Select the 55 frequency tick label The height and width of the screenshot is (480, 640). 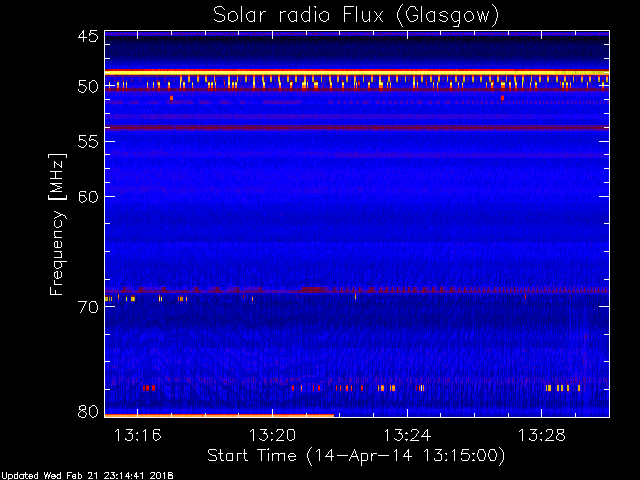[x=88, y=142]
